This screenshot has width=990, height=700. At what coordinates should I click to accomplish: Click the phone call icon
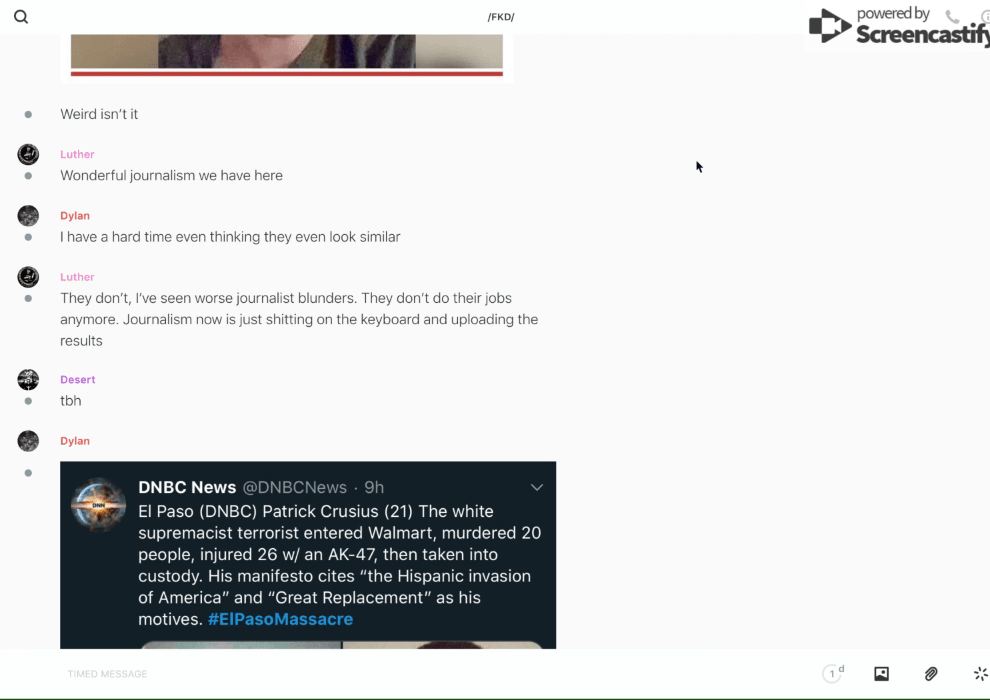click(x=952, y=16)
